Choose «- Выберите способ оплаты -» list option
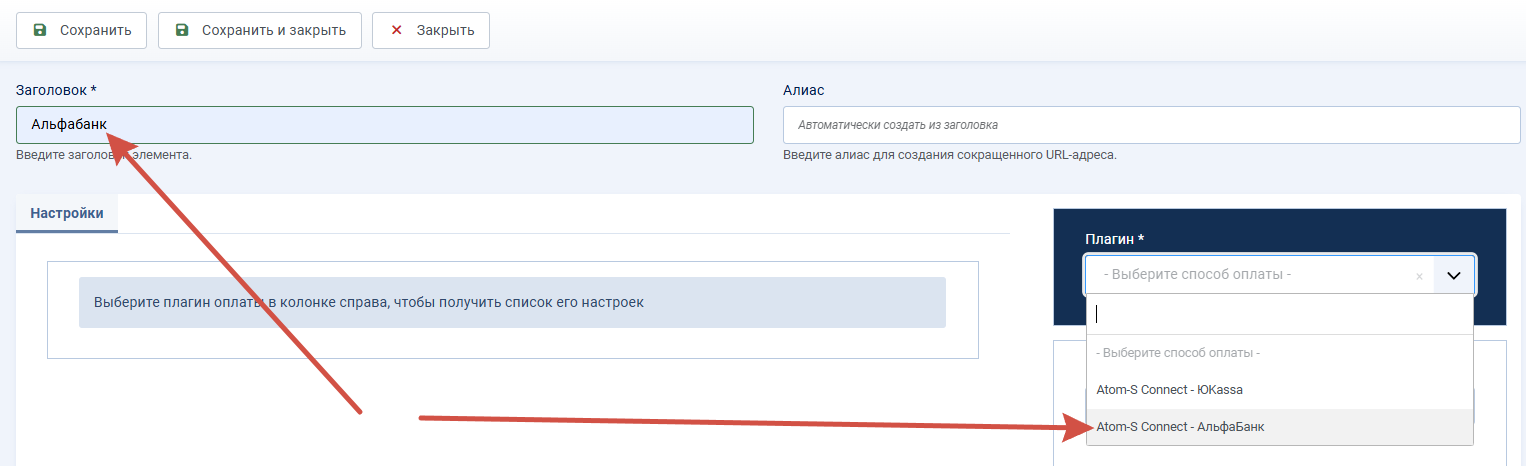Screen dimensions: 1526x466 pyautogui.click(x=1279, y=353)
